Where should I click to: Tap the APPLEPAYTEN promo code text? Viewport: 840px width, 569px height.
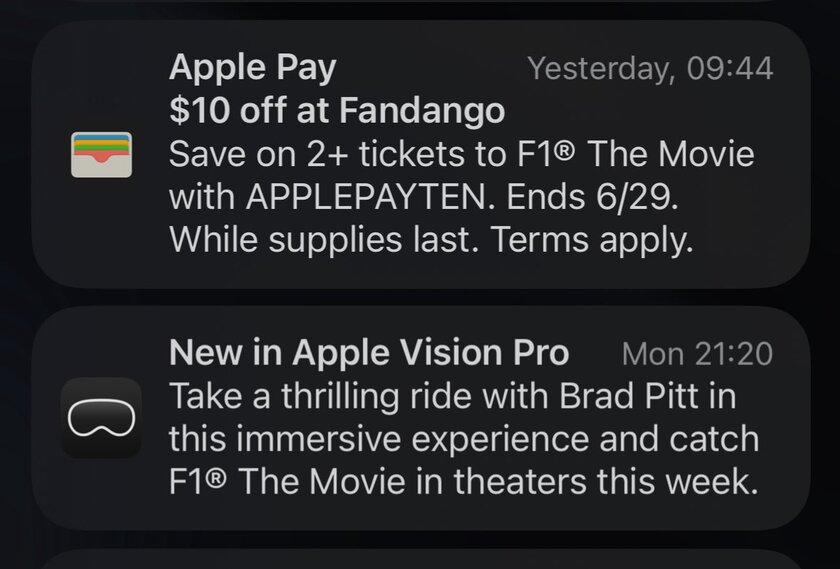366,197
